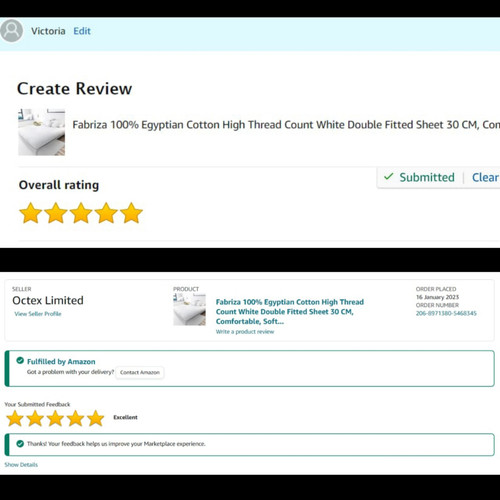This screenshot has height=500, width=500.
Task: Set Overall rating to four stars
Action: coord(106,213)
